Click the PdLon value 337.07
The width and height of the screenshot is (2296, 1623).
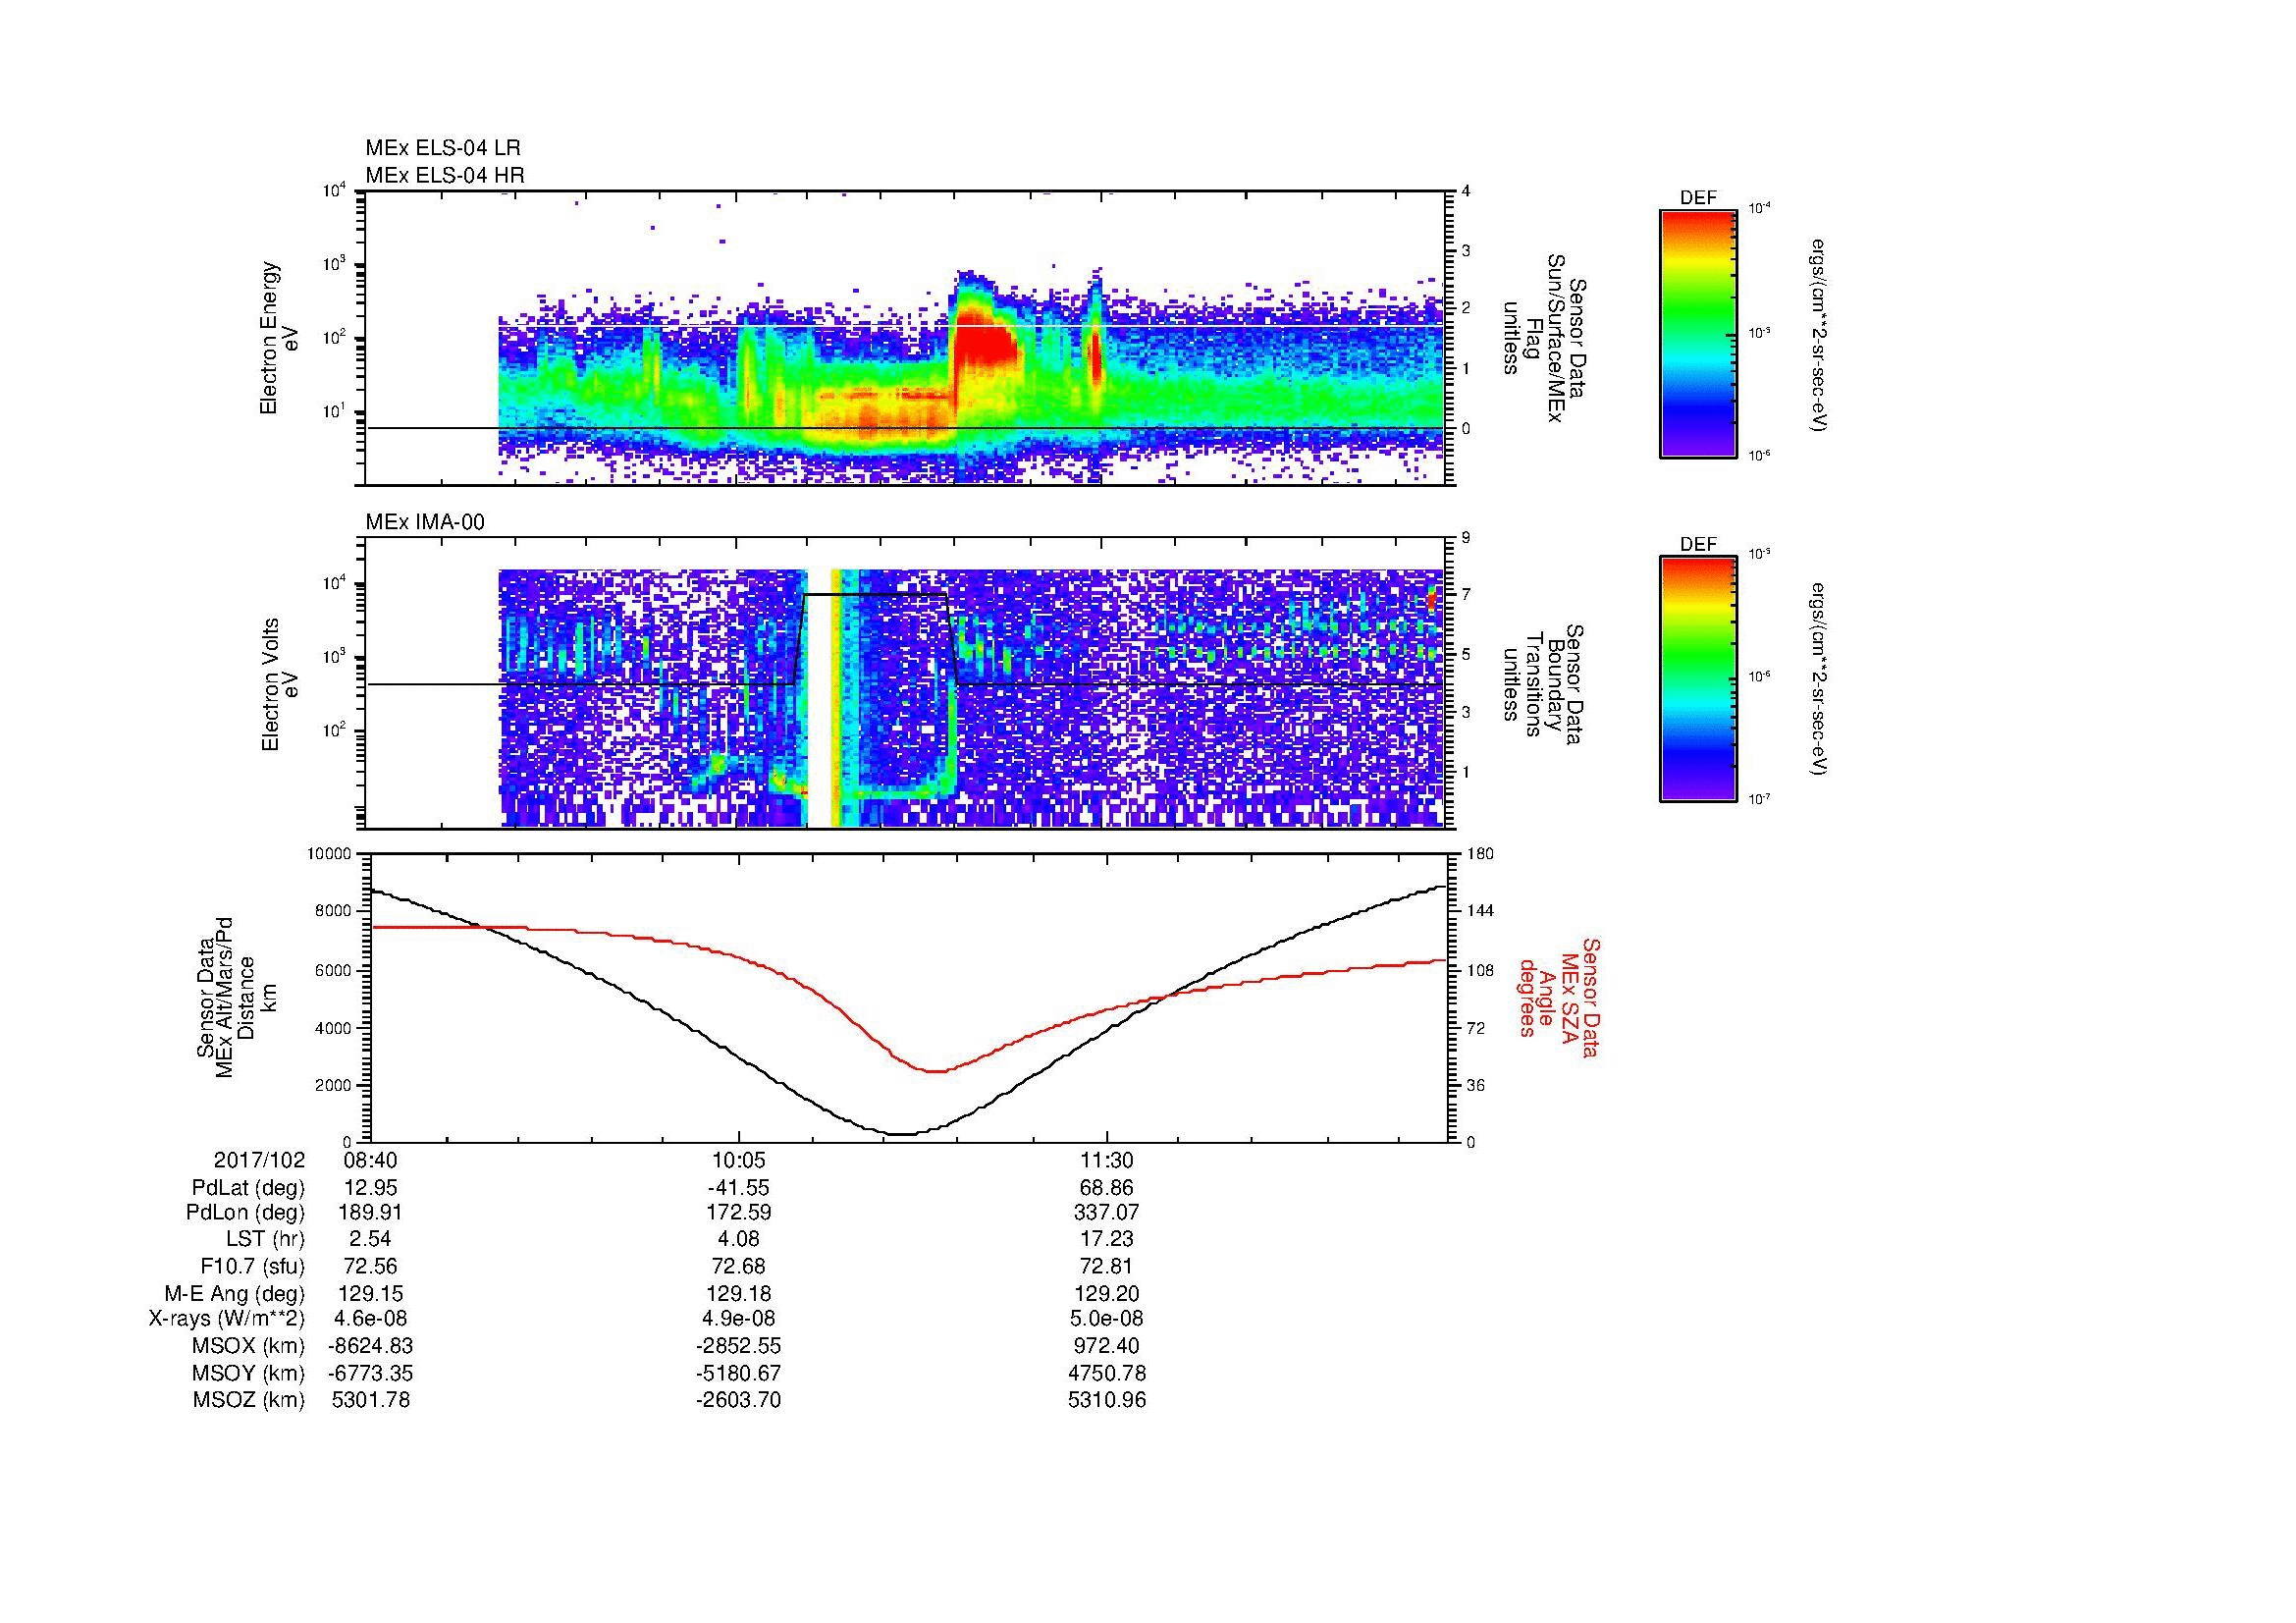(x=1106, y=1213)
